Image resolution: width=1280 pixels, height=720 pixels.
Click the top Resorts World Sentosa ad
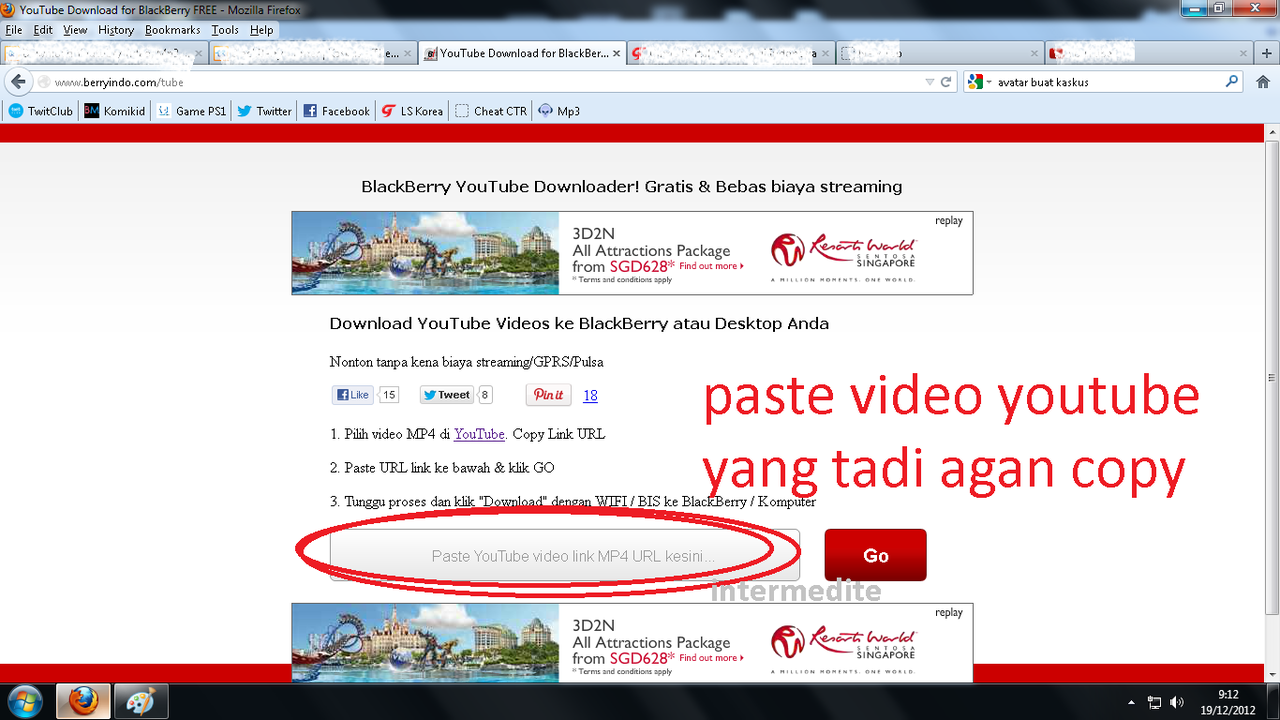point(632,253)
